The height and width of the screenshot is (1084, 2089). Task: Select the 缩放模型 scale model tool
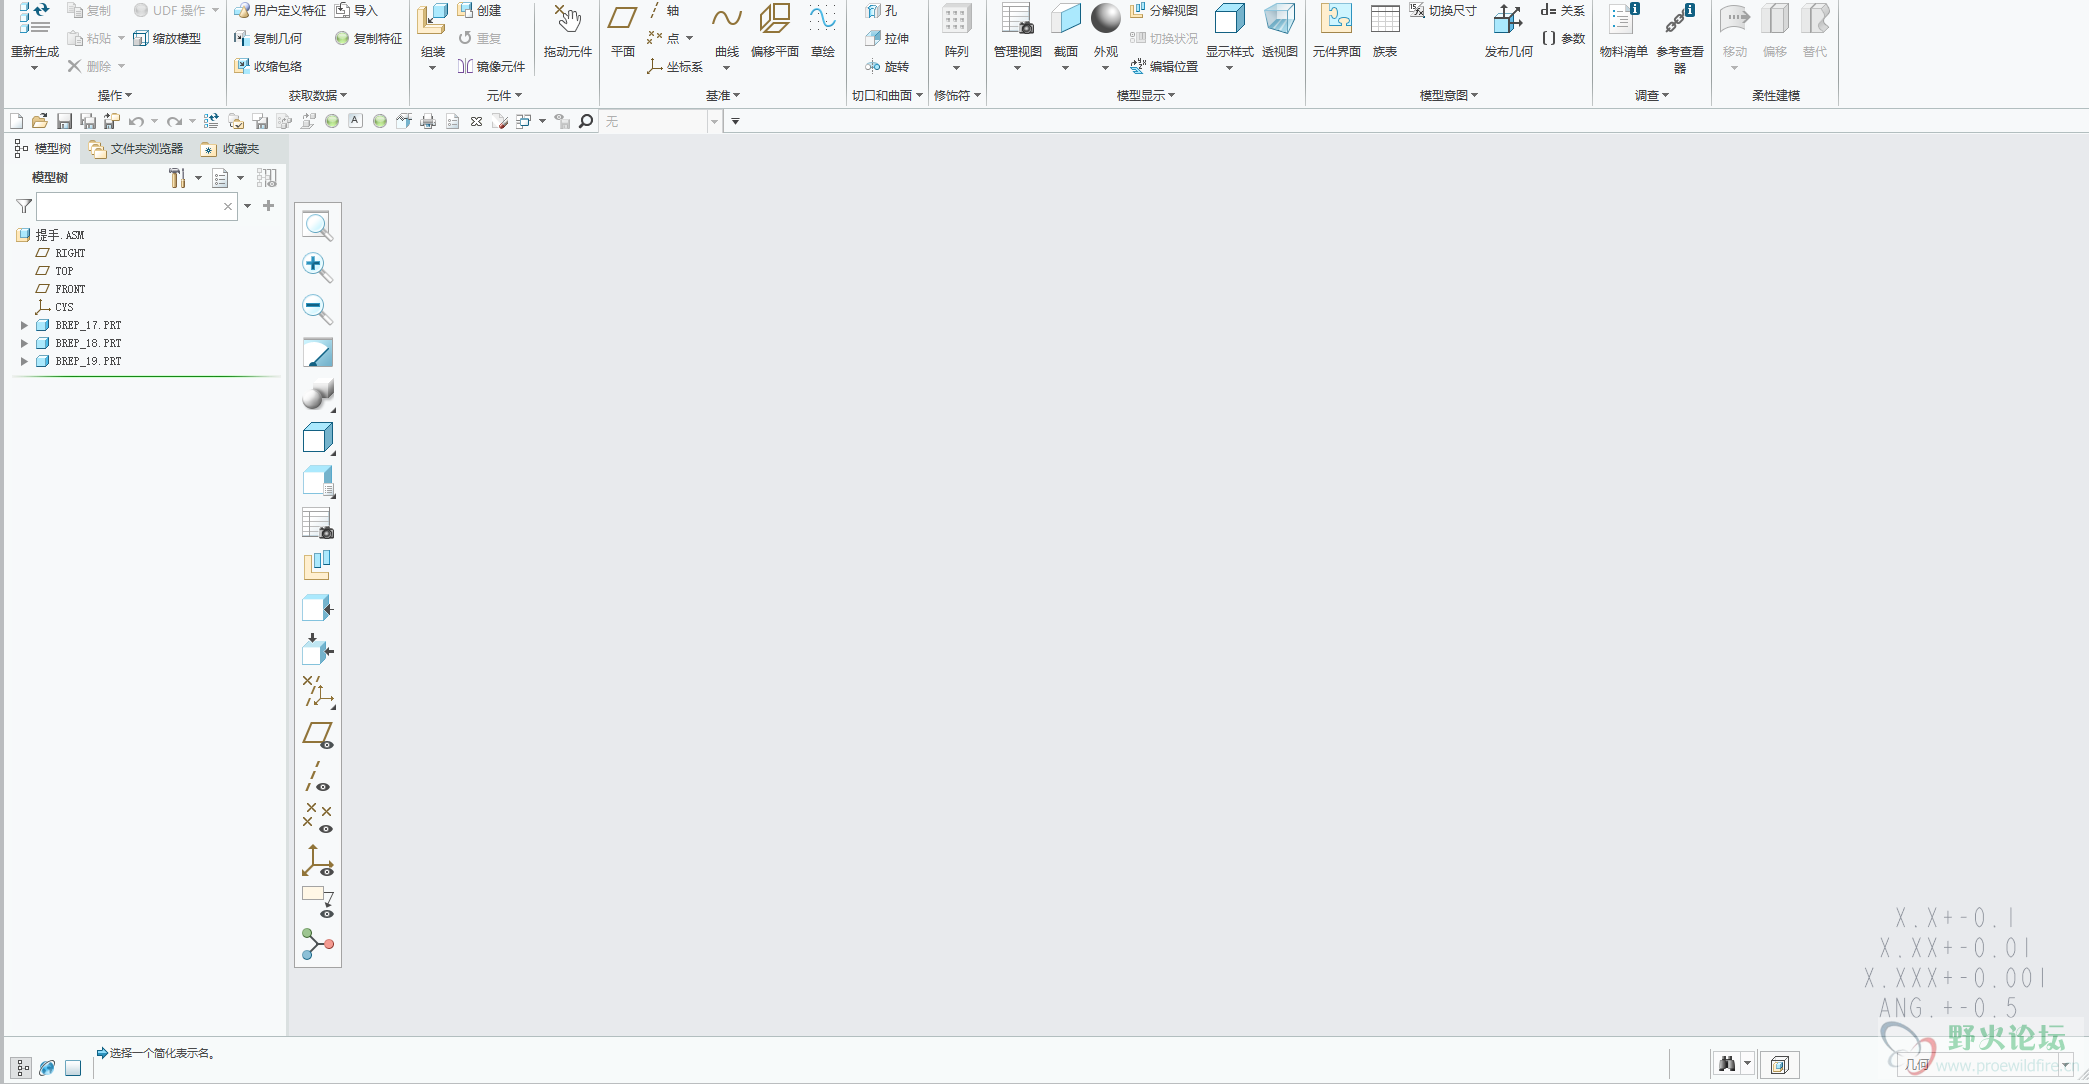tap(167, 38)
